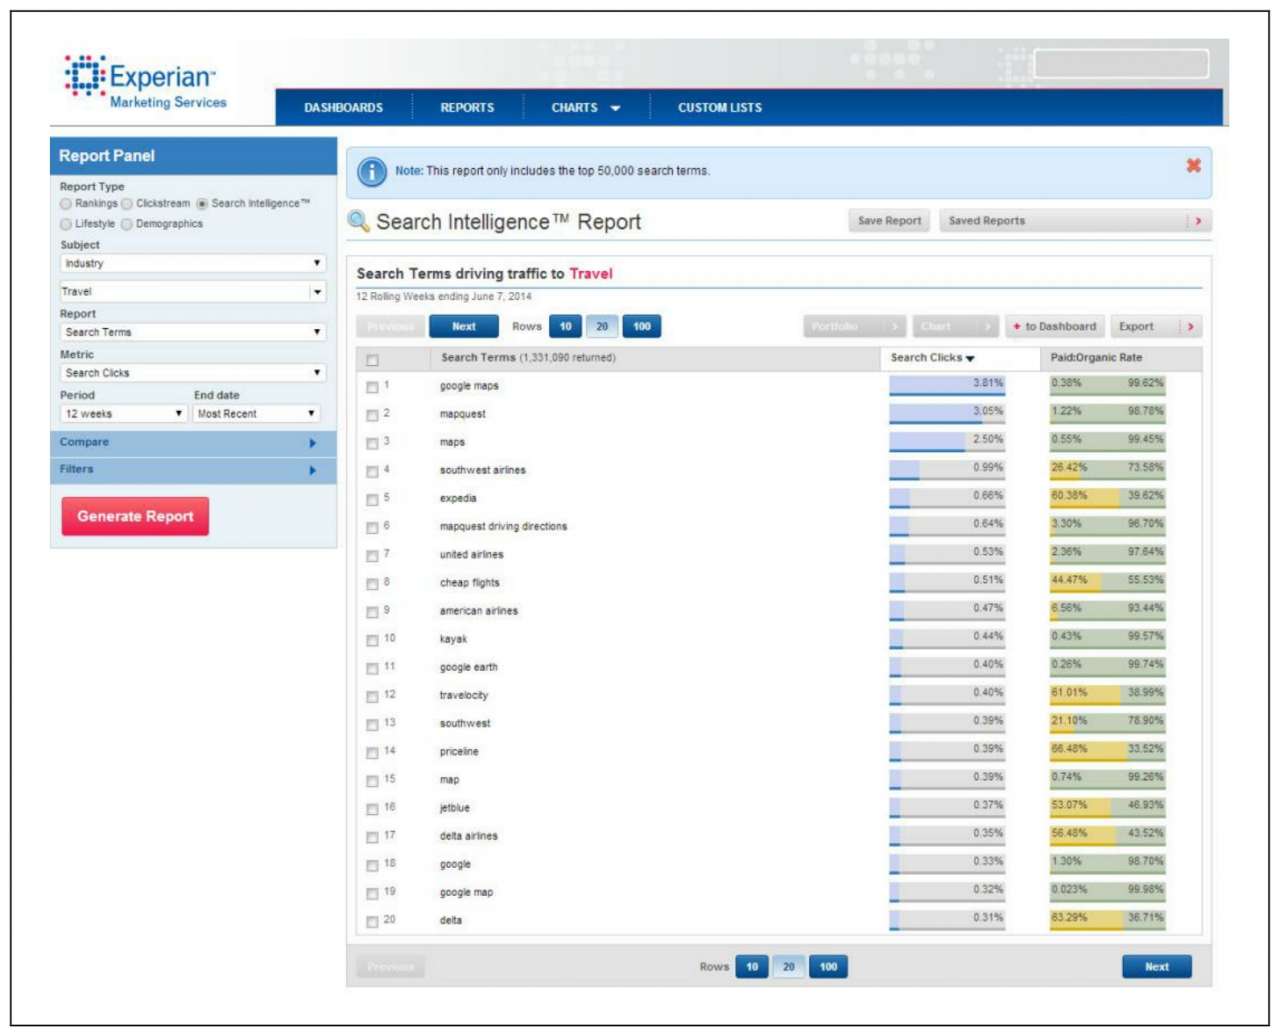Select the Search Intelligence report type
The image size is (1280, 1036).
(202, 204)
